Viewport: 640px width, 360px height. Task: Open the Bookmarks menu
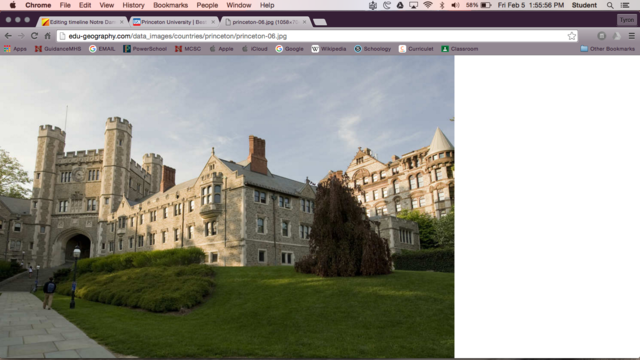pos(171,5)
